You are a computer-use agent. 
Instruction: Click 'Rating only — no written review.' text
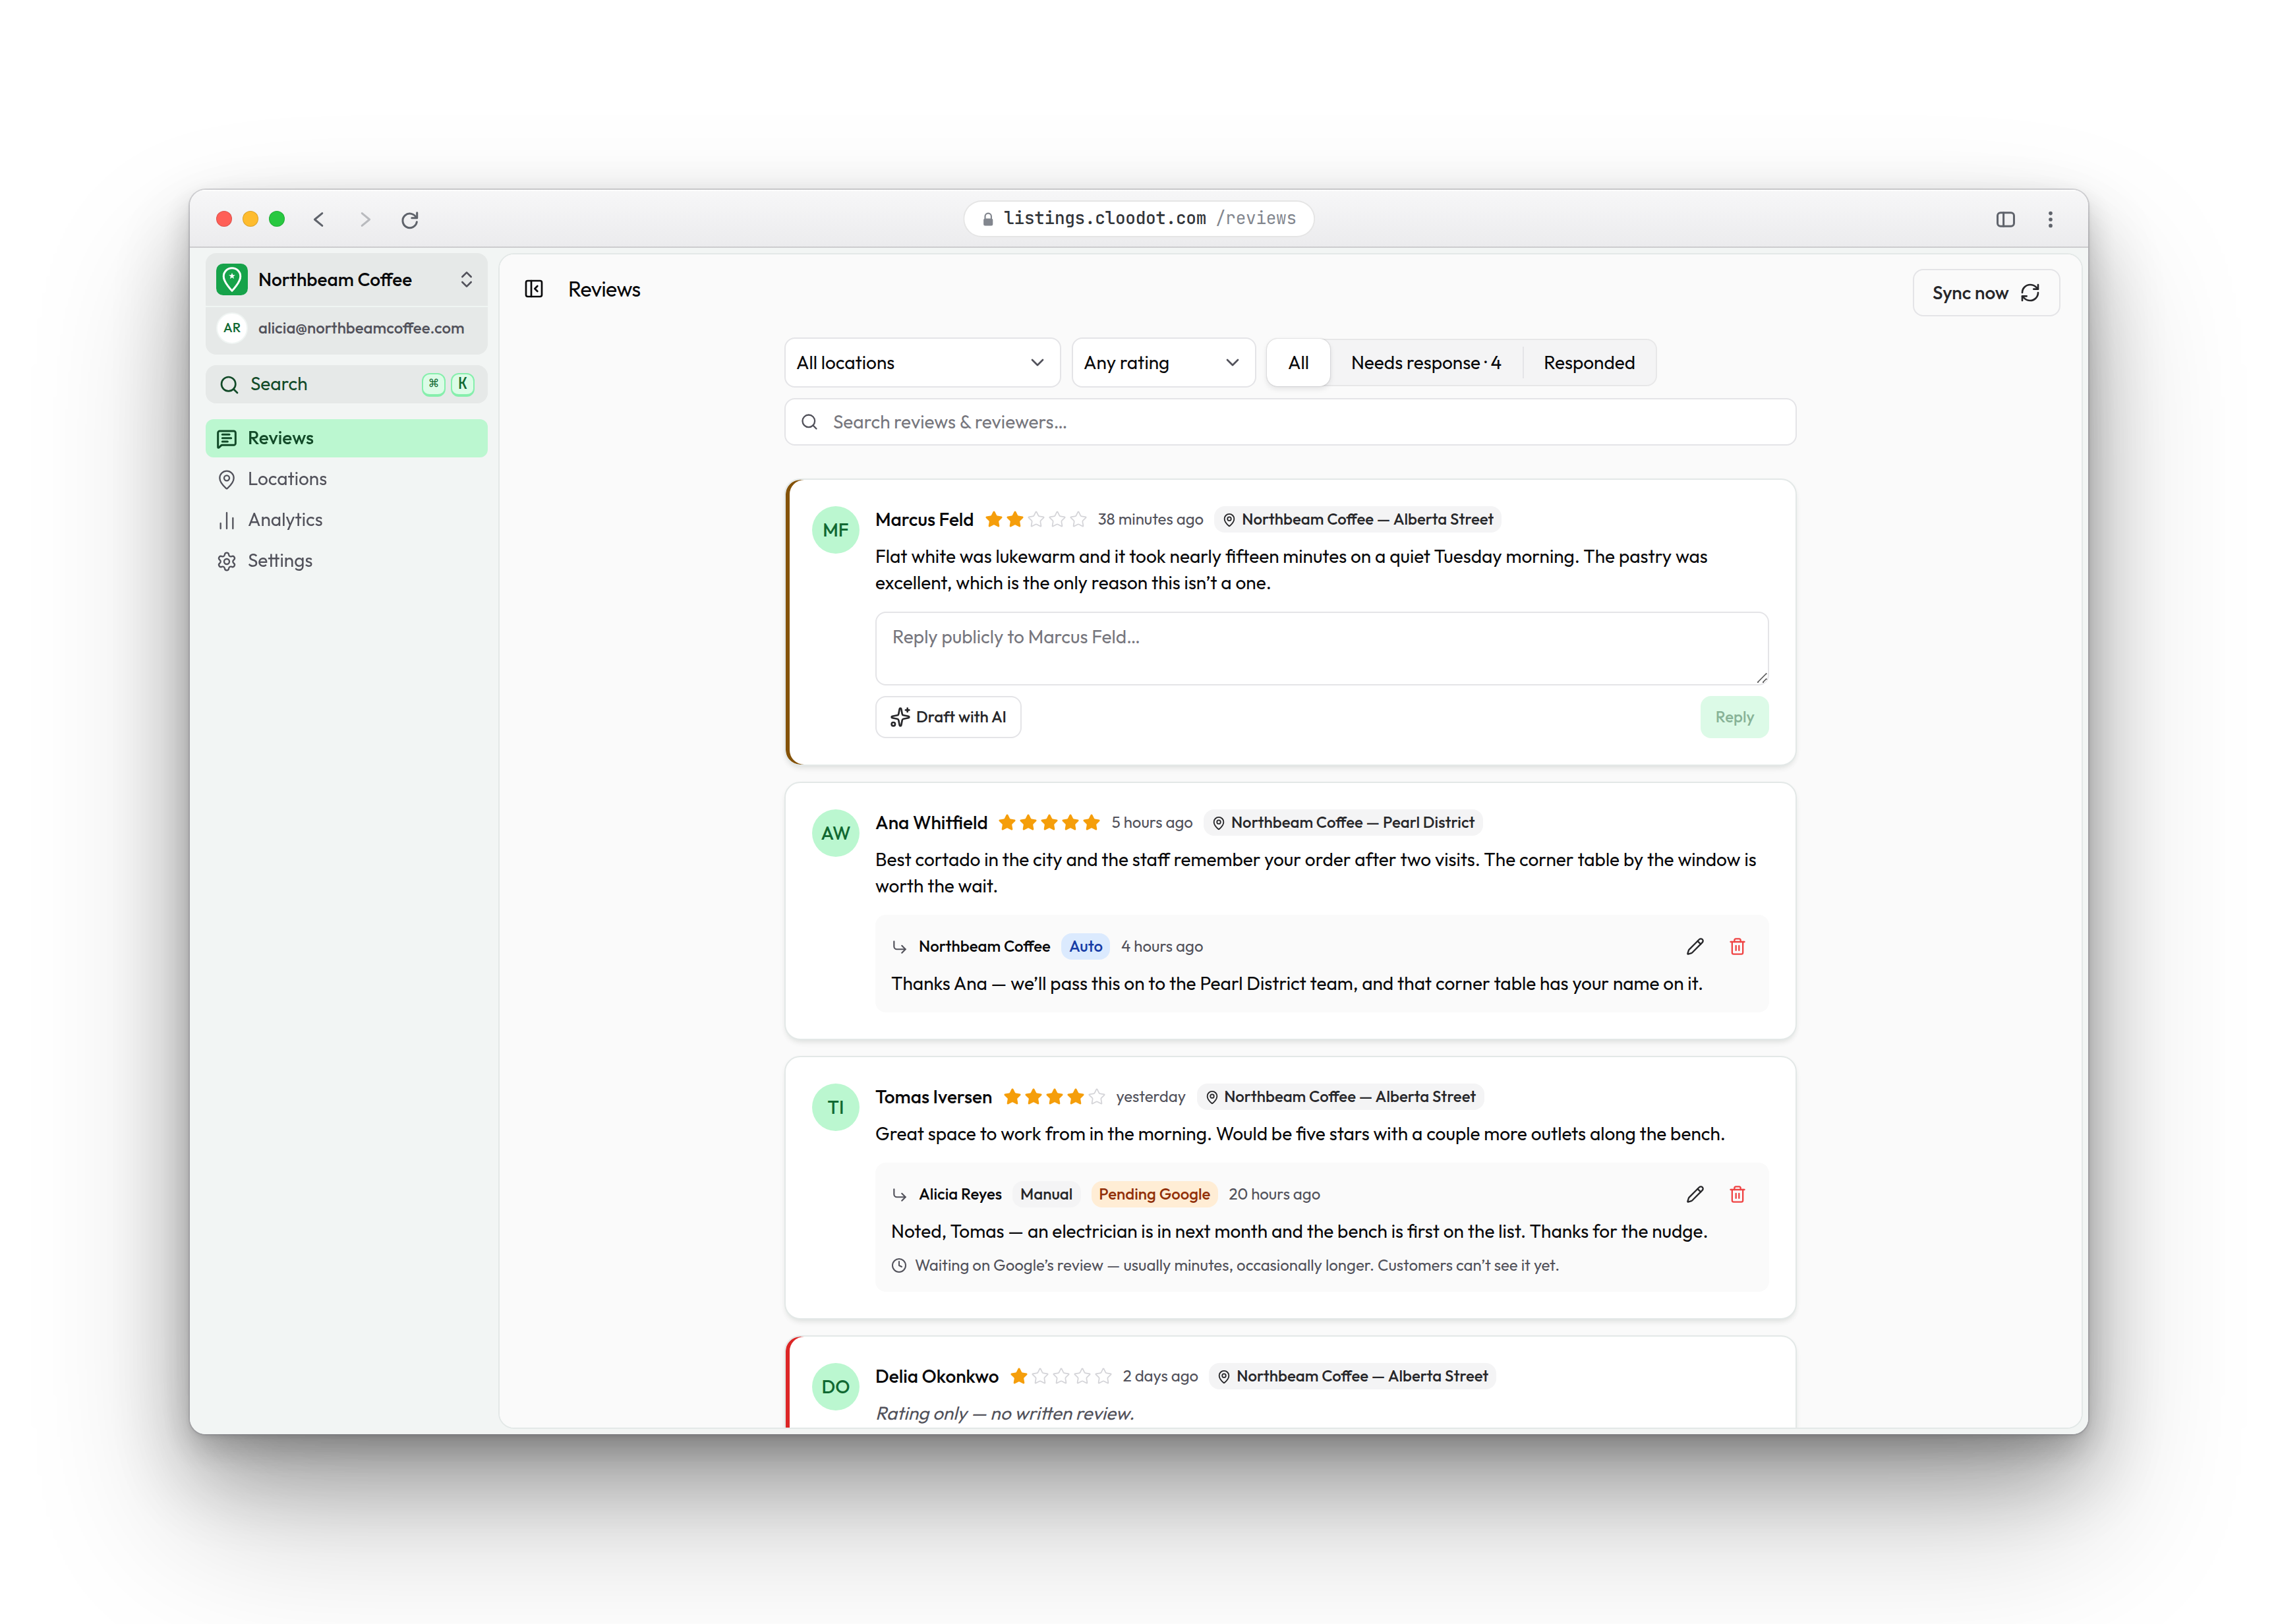pos(1005,1413)
